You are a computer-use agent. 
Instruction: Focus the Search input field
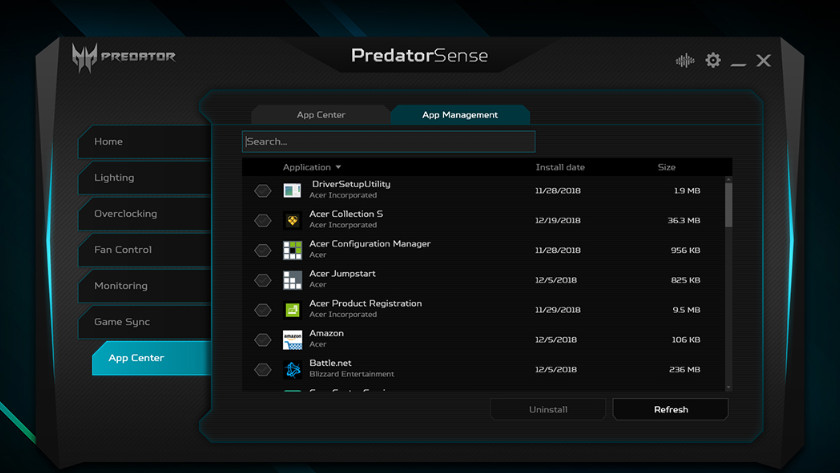pyautogui.click(x=388, y=142)
